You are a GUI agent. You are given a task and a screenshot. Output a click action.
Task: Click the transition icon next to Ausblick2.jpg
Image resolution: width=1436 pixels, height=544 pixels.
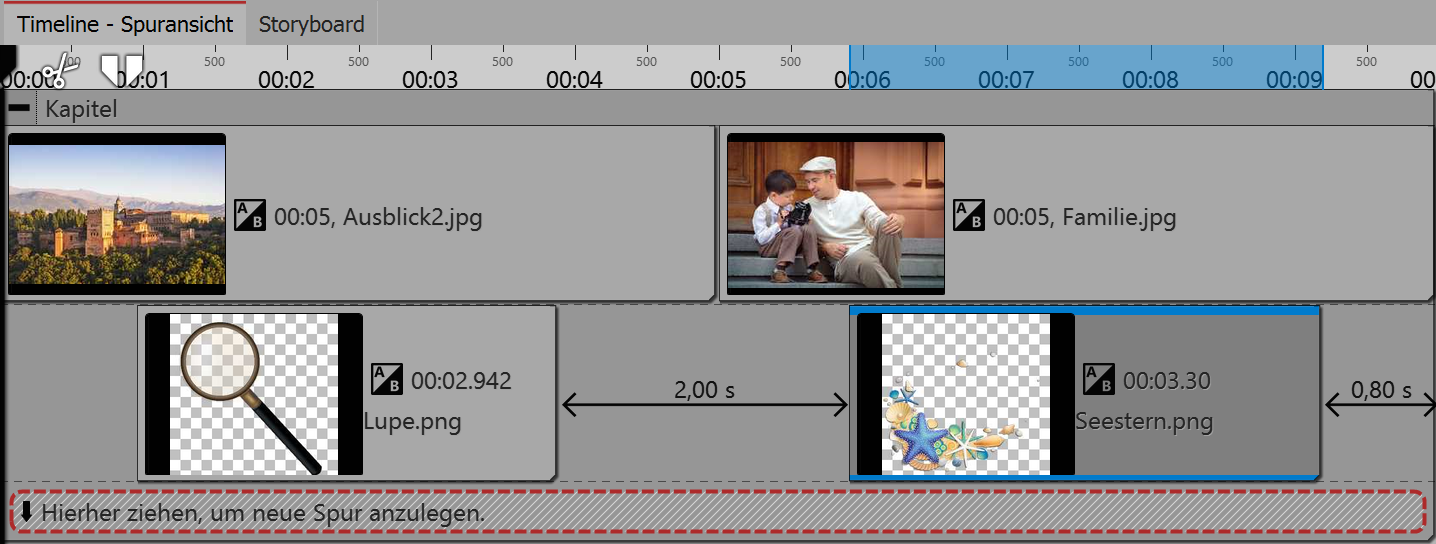[250, 215]
